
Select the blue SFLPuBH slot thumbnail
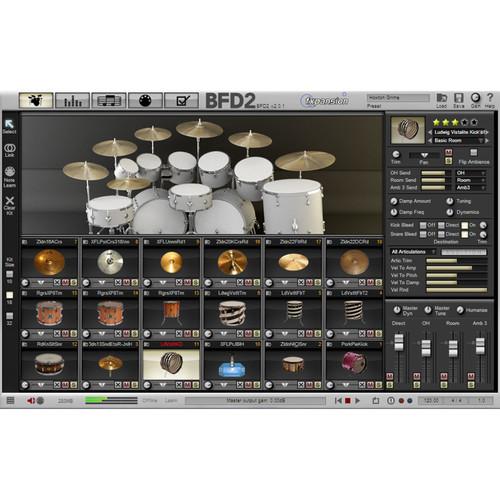pos(232,364)
